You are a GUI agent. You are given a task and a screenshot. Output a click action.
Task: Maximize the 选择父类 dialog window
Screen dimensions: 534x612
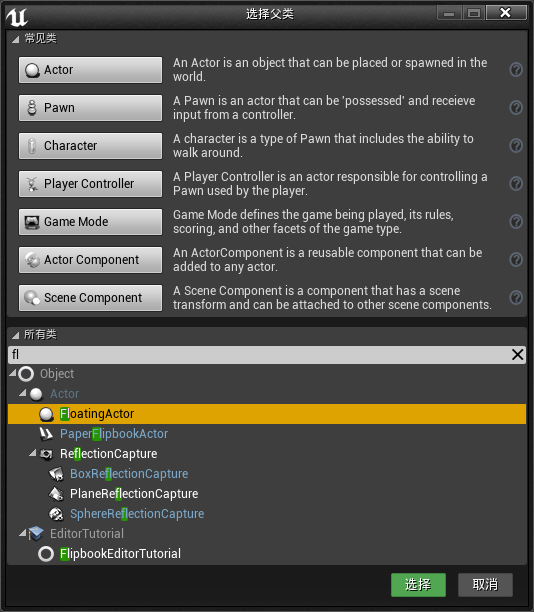point(473,13)
